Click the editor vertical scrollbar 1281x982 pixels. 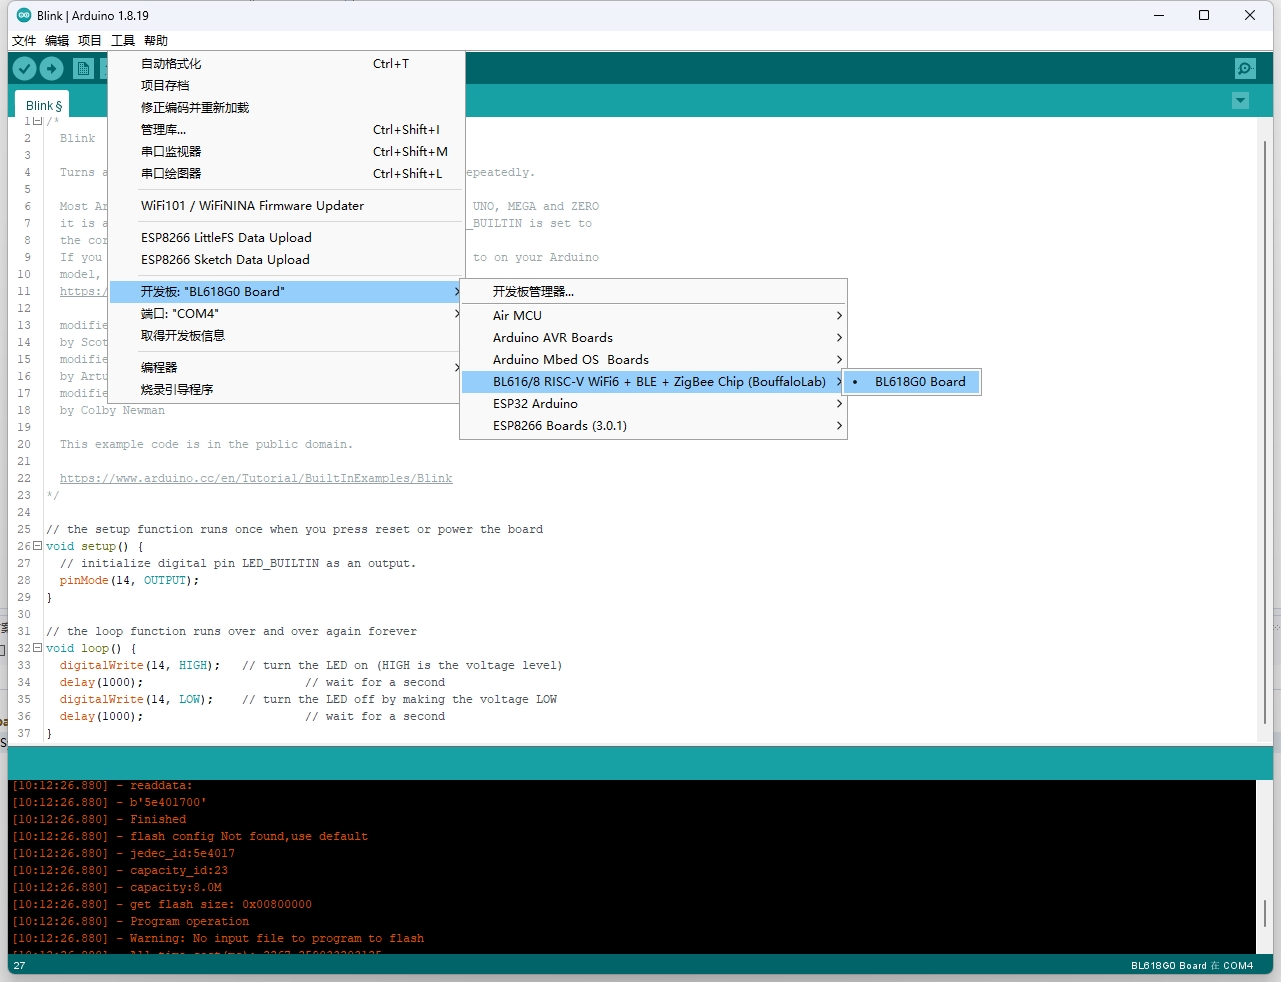click(x=1265, y=430)
